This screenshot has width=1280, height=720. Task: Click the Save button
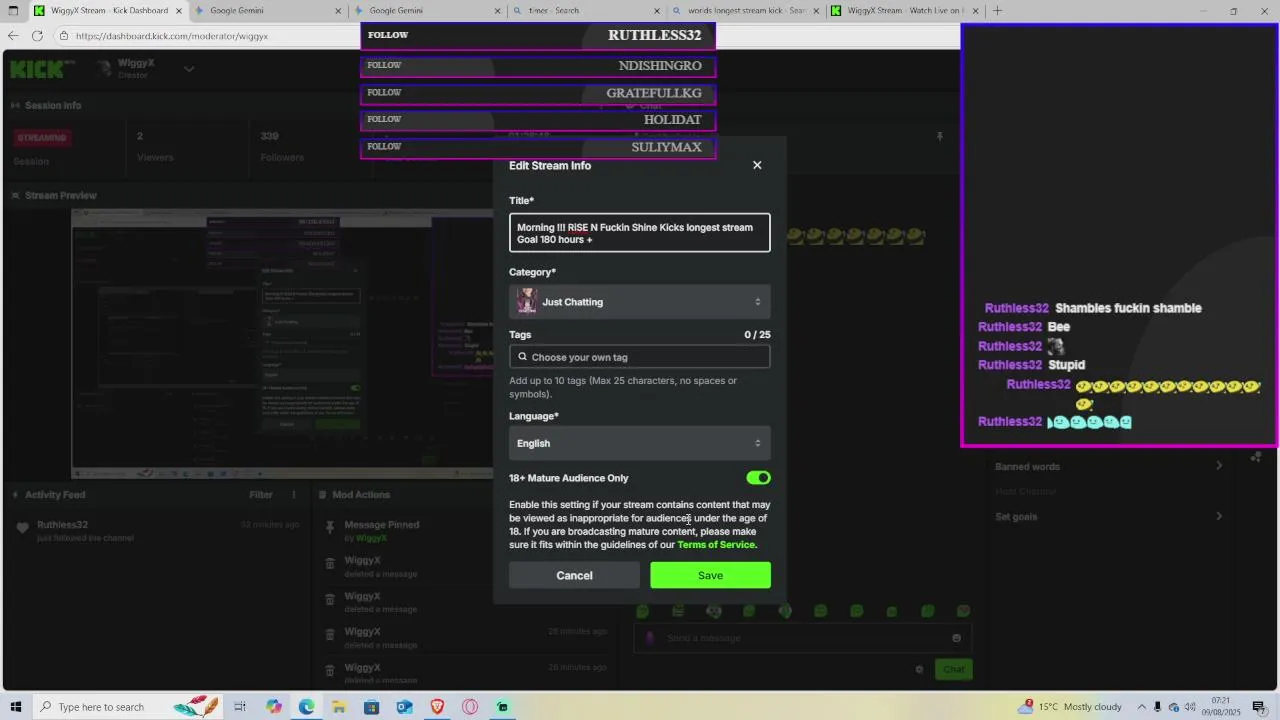click(710, 575)
